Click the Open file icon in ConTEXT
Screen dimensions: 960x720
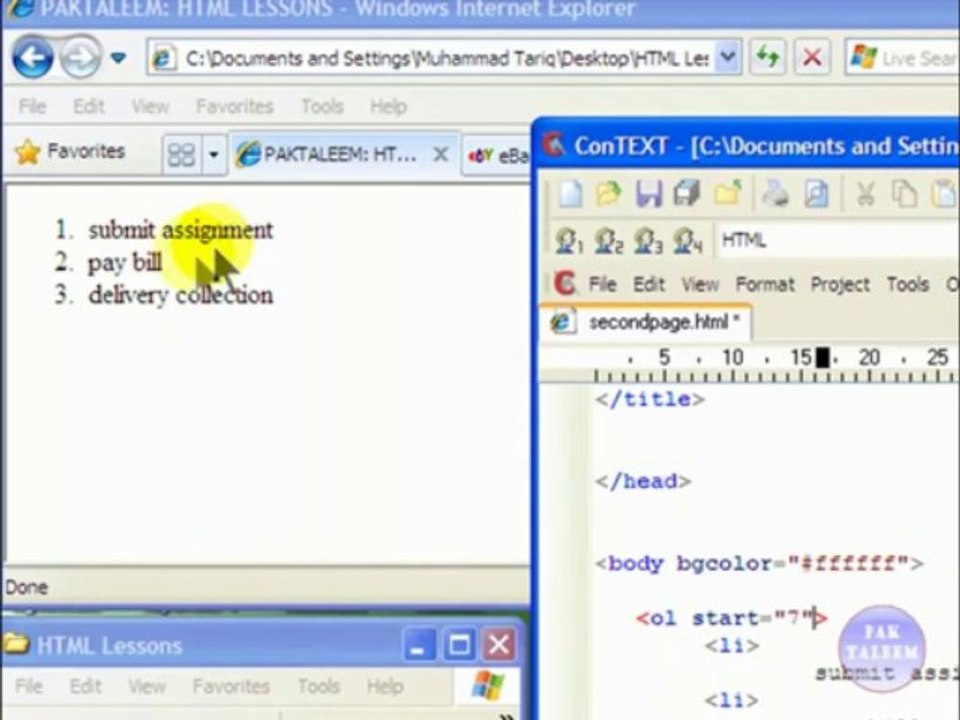click(x=609, y=194)
